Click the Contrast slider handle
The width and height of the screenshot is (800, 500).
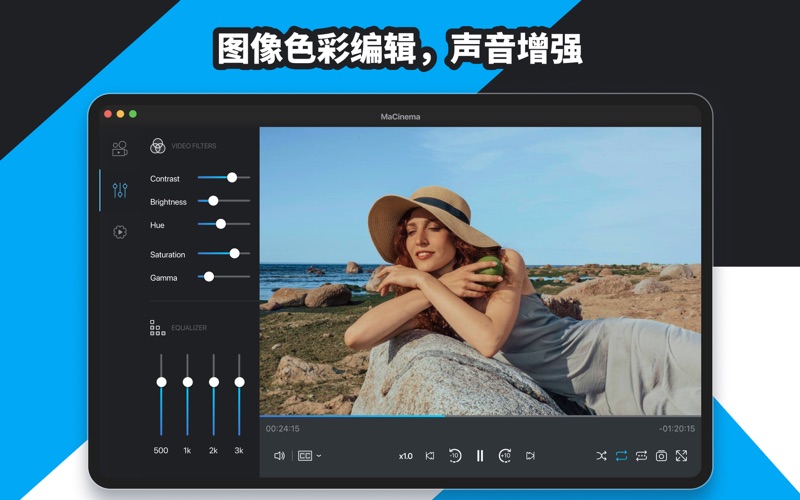232,177
